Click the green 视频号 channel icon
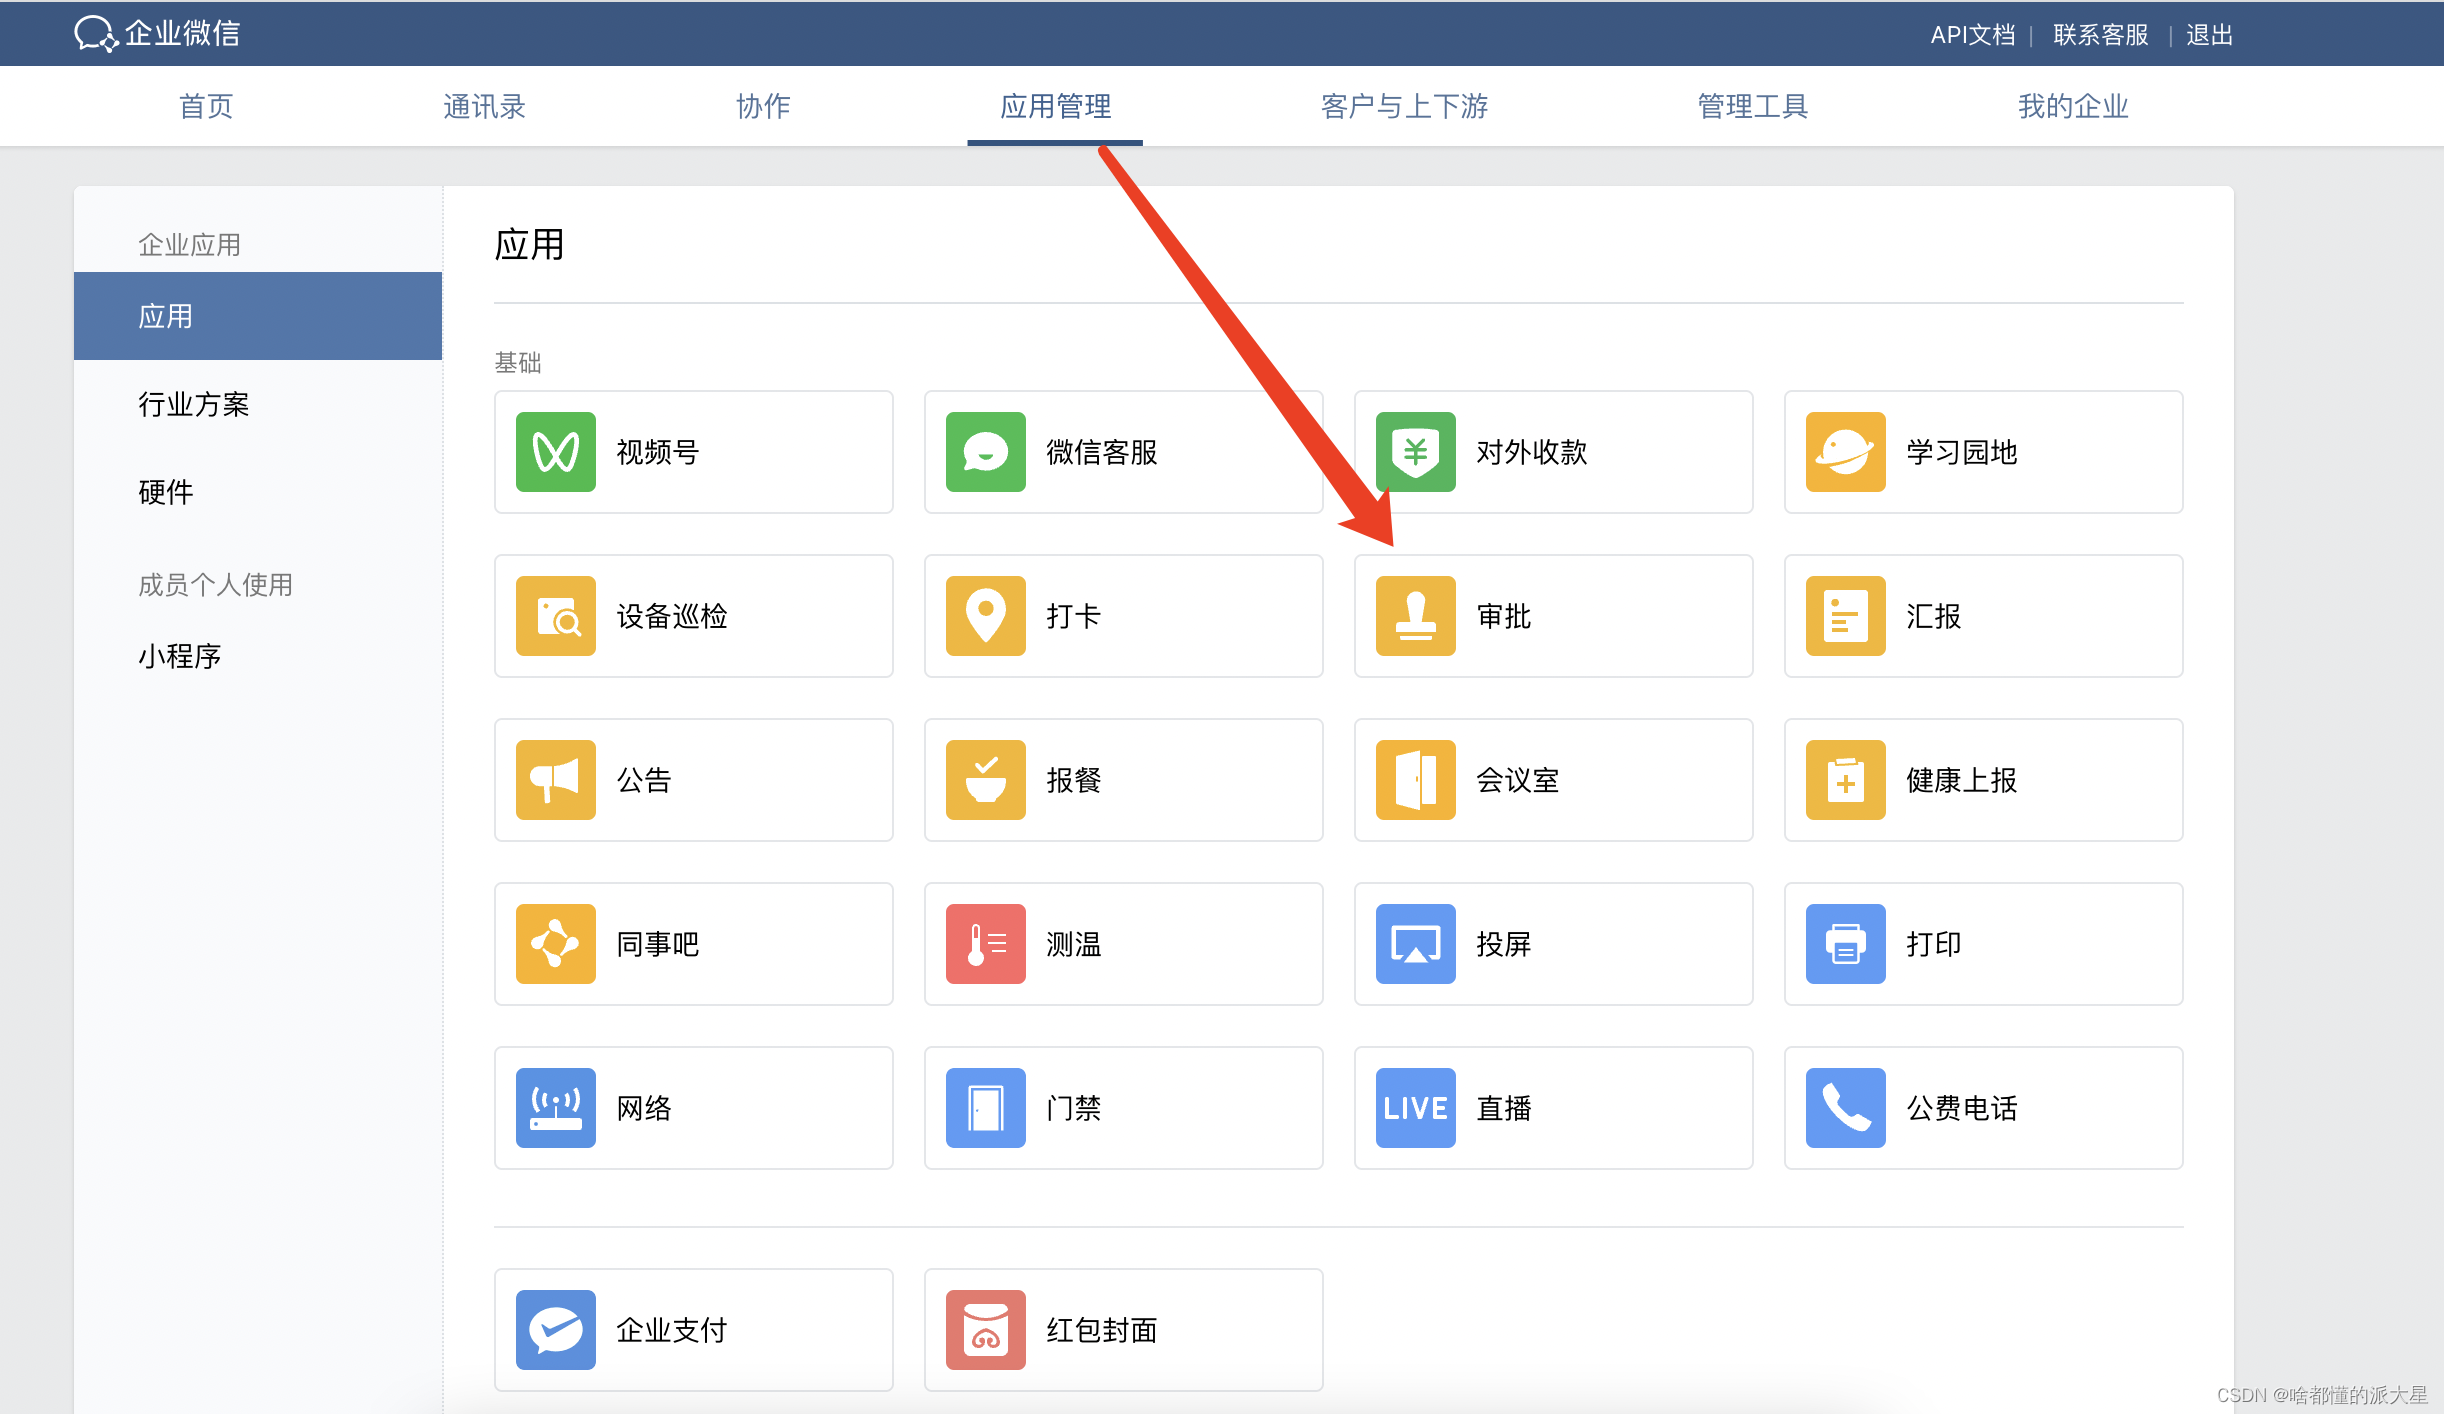This screenshot has height=1414, width=2444. click(x=555, y=452)
